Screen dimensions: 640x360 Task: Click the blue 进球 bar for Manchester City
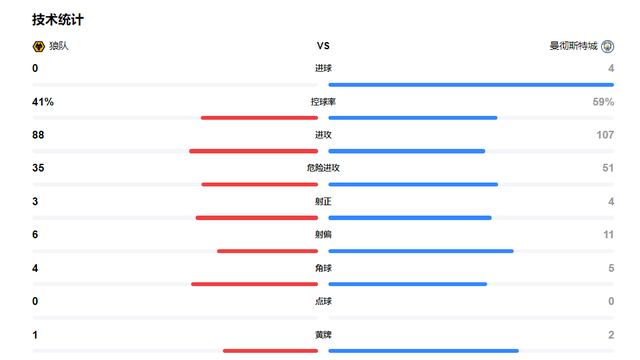(x=471, y=85)
